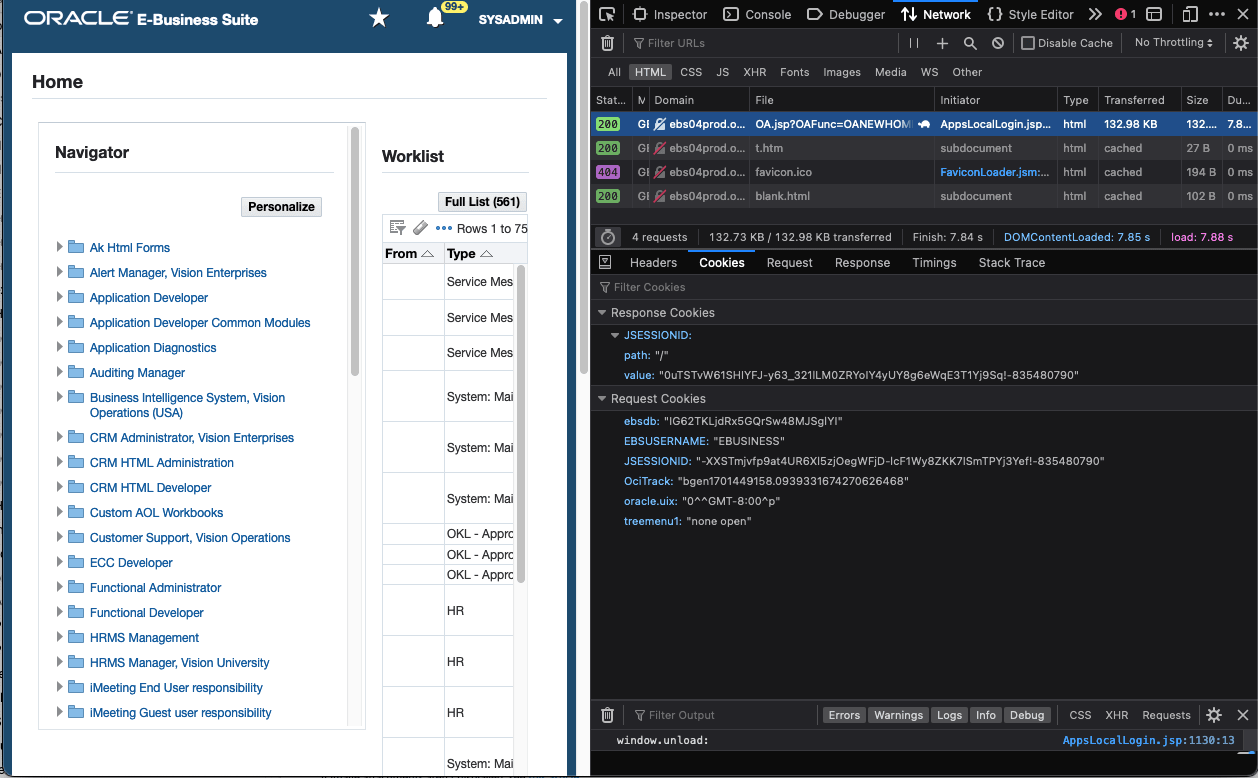The image size is (1258, 778).
Task: Open the Favorites star icon
Action: click(x=379, y=18)
